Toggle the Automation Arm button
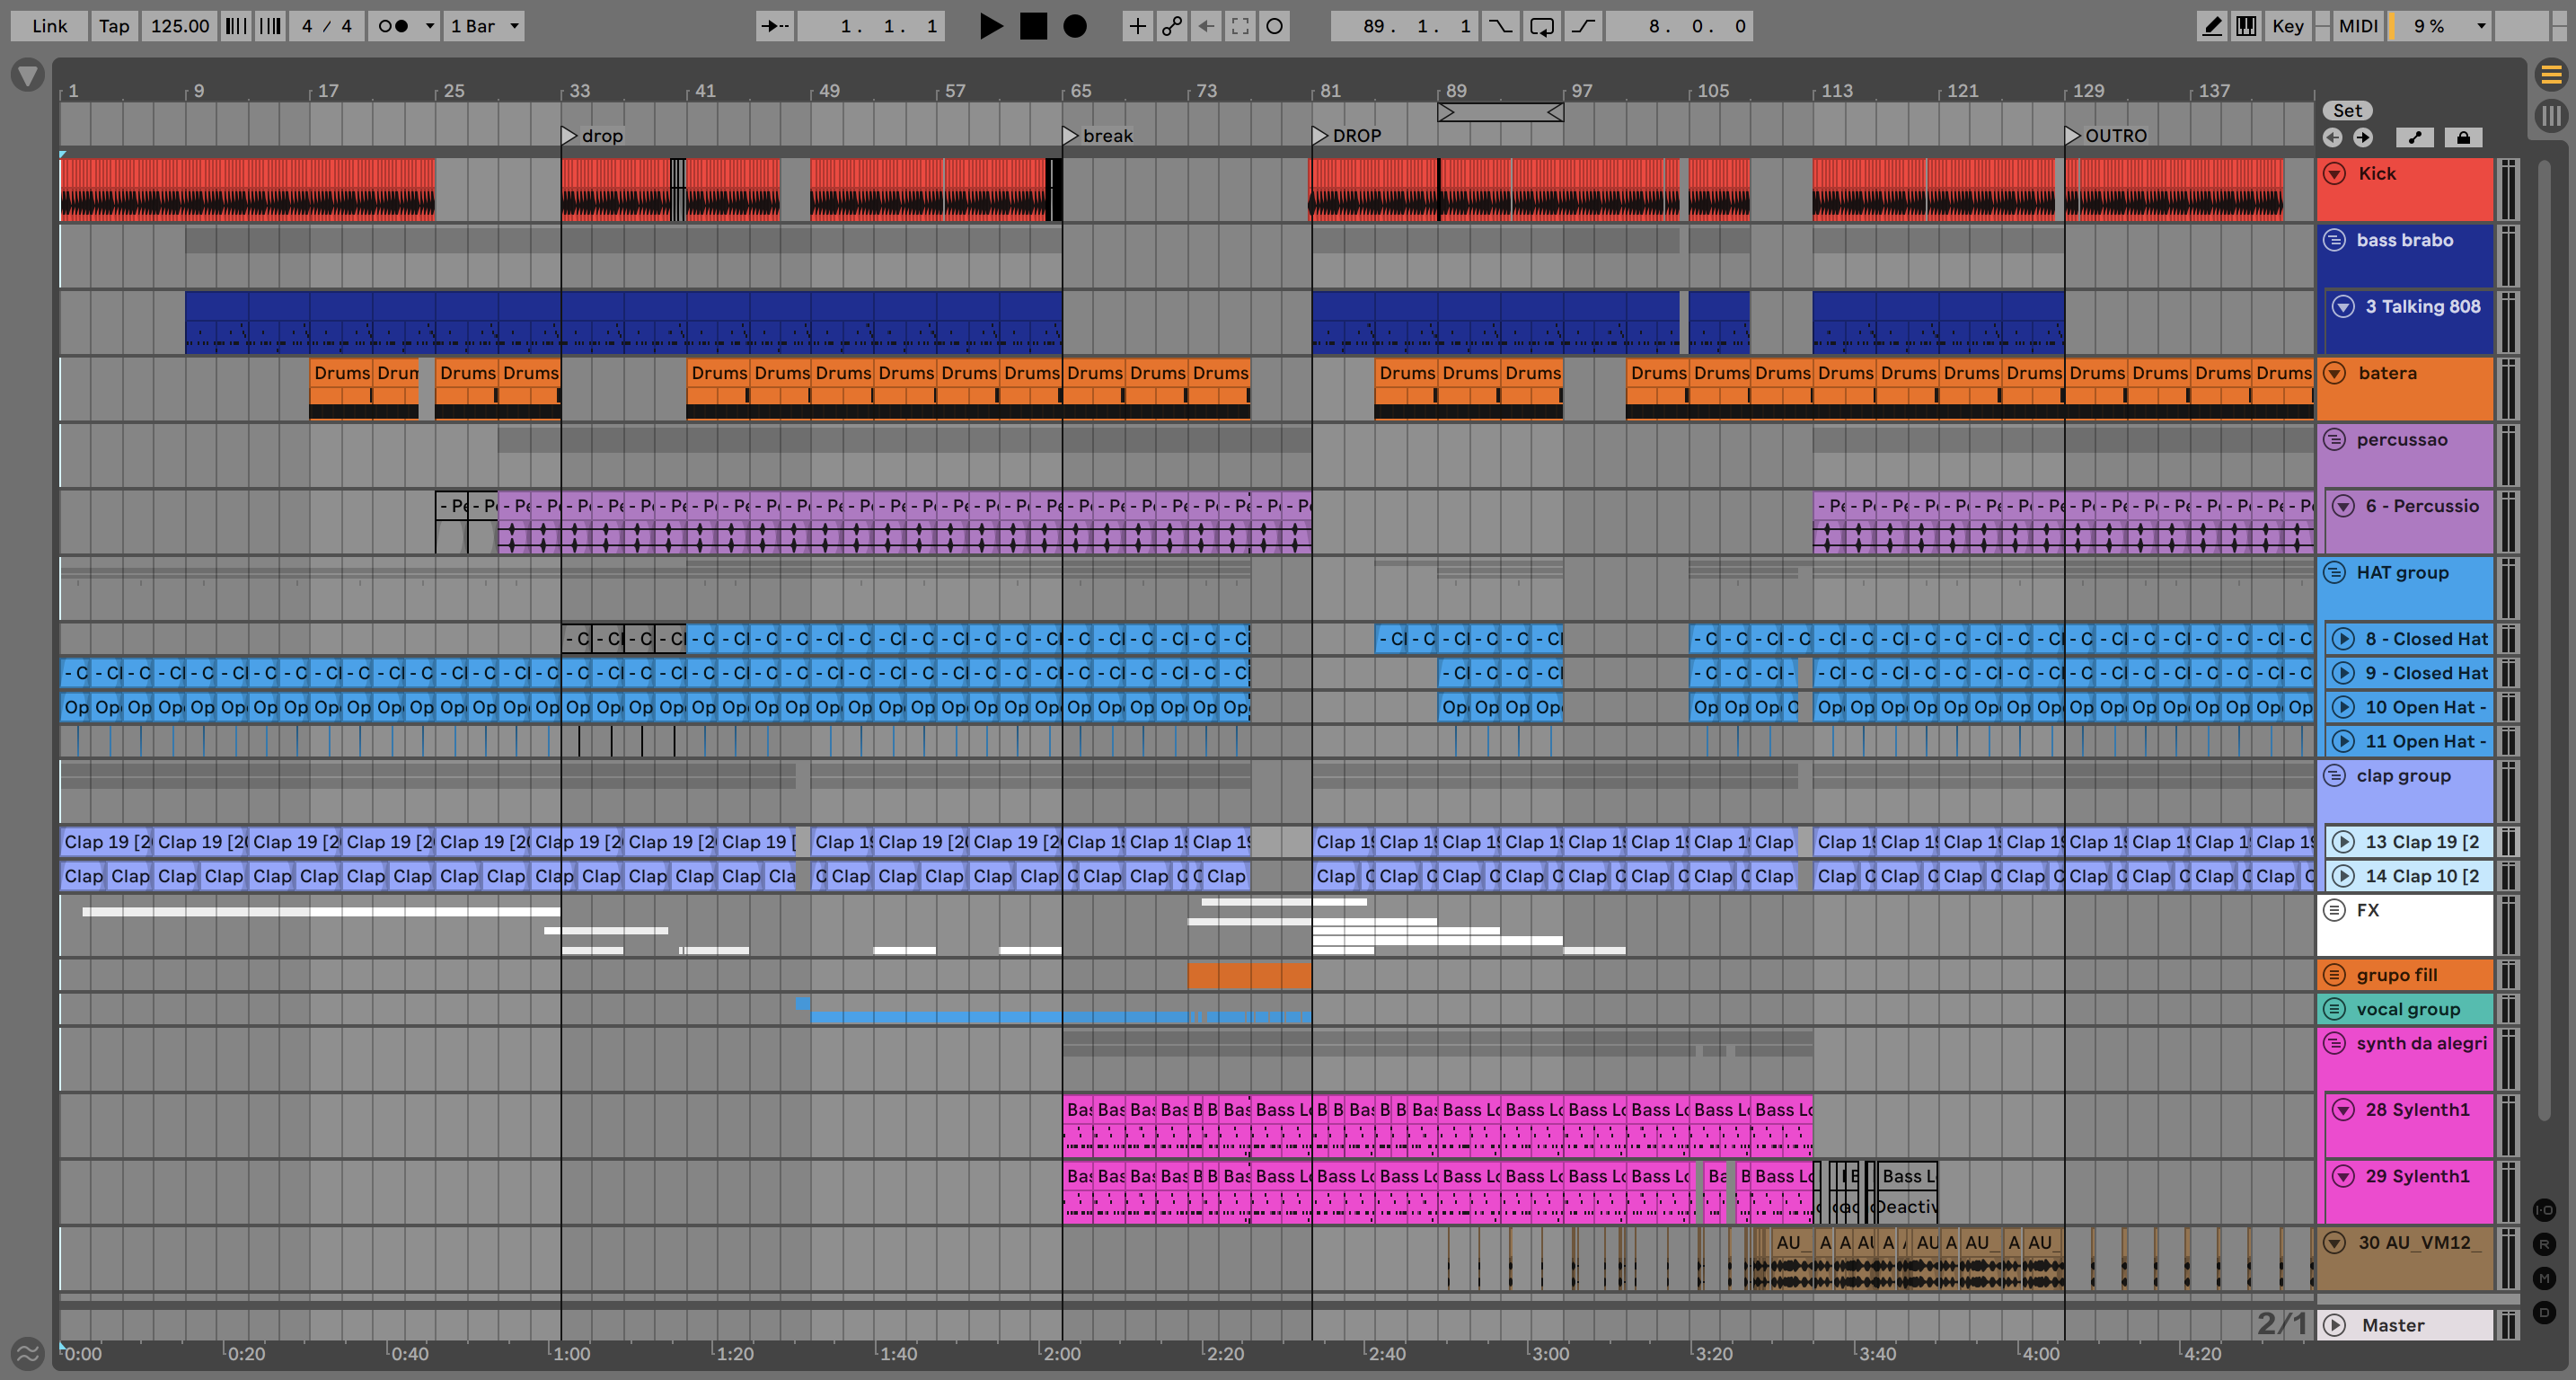This screenshot has width=2576, height=1380. click(x=1172, y=26)
